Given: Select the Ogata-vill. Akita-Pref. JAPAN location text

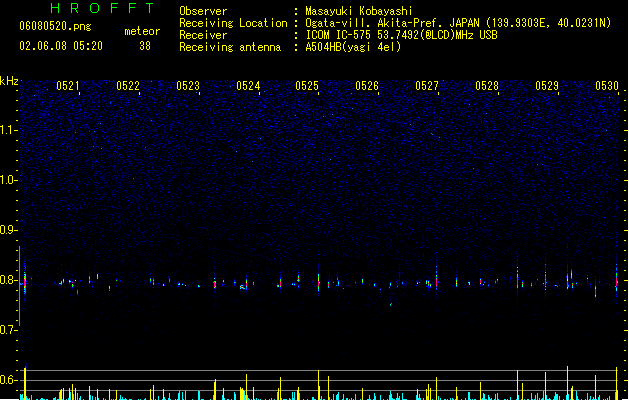Looking at the screenshot, I should pyautogui.click(x=458, y=23).
